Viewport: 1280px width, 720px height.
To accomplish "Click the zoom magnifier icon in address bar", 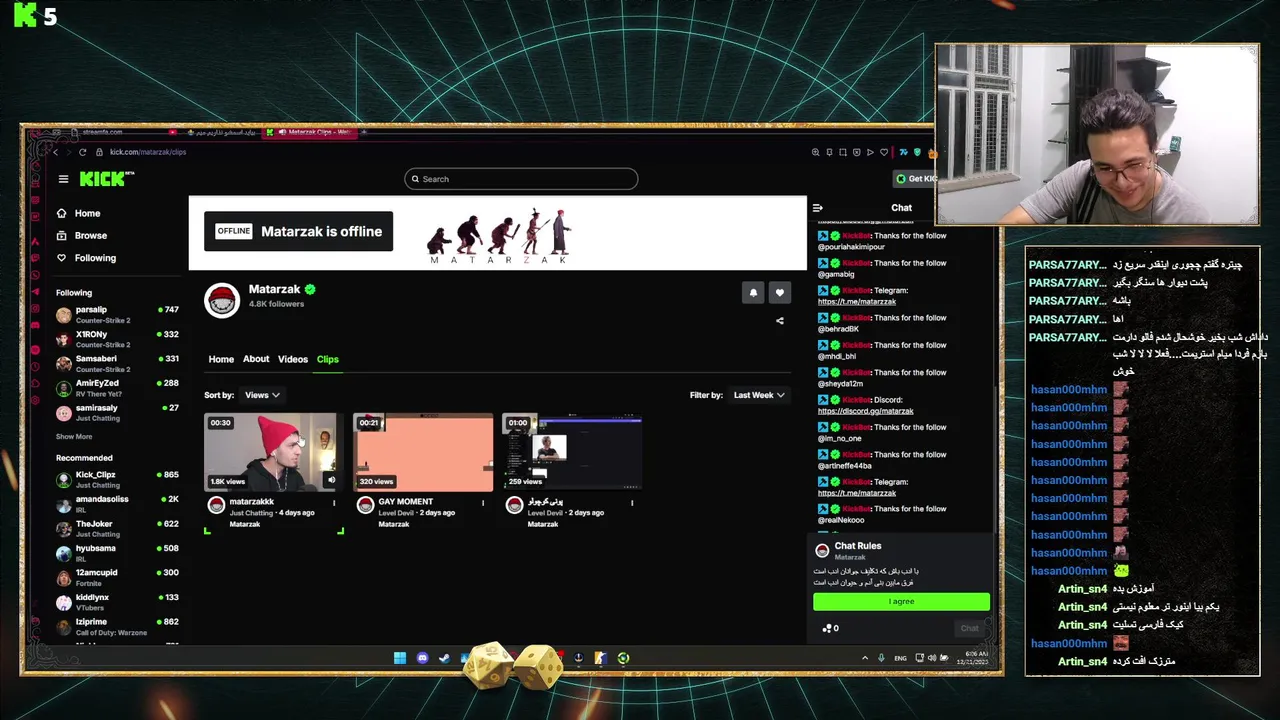I will [x=816, y=152].
